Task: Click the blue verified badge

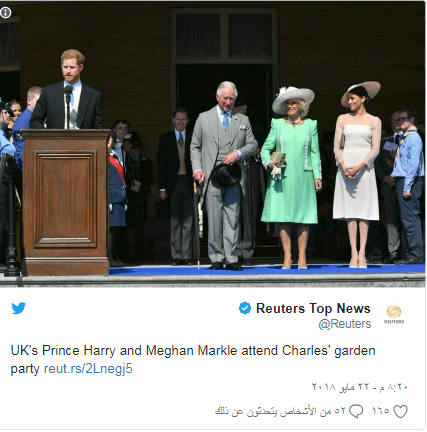Action: tap(245, 308)
